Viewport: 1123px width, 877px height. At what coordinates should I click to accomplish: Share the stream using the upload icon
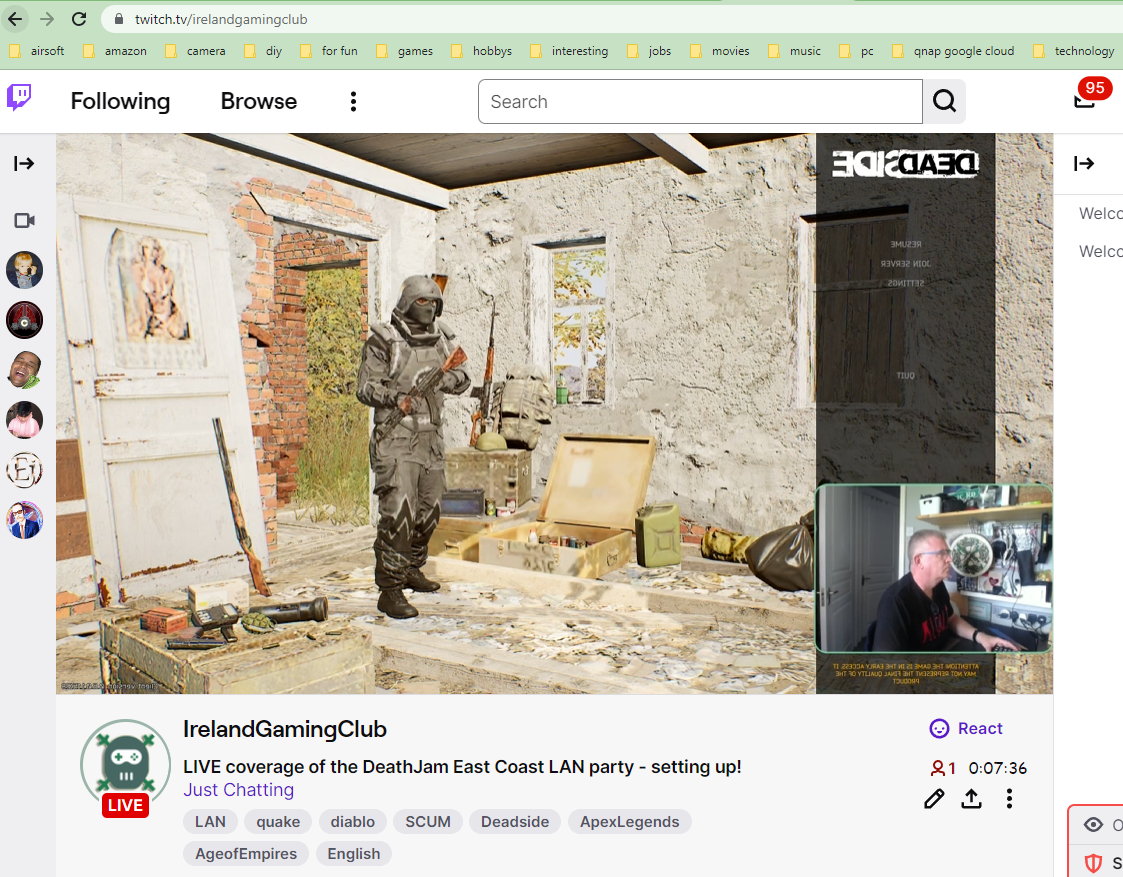point(971,798)
